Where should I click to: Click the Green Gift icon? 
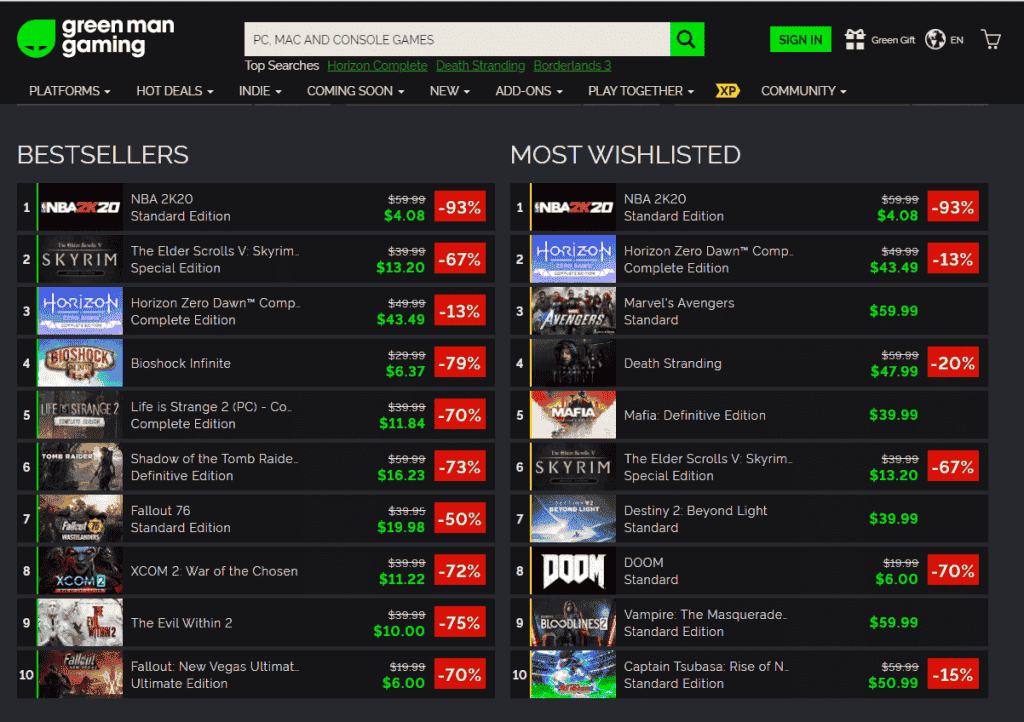(x=855, y=38)
